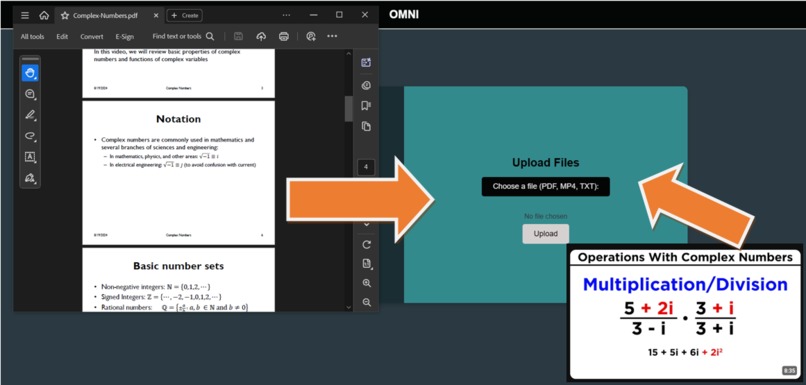This screenshot has height=385, width=806.
Task: Open the page display options icon
Action: (367, 264)
